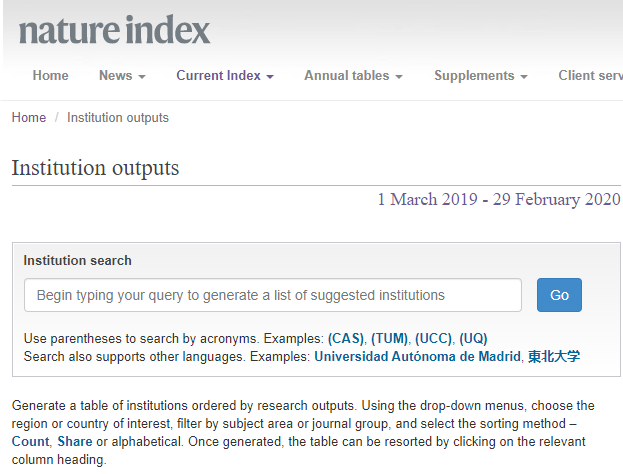Expand the Current Index dropdown menu
Image resolution: width=623 pixels, height=474 pixels.
pyautogui.click(x=225, y=76)
